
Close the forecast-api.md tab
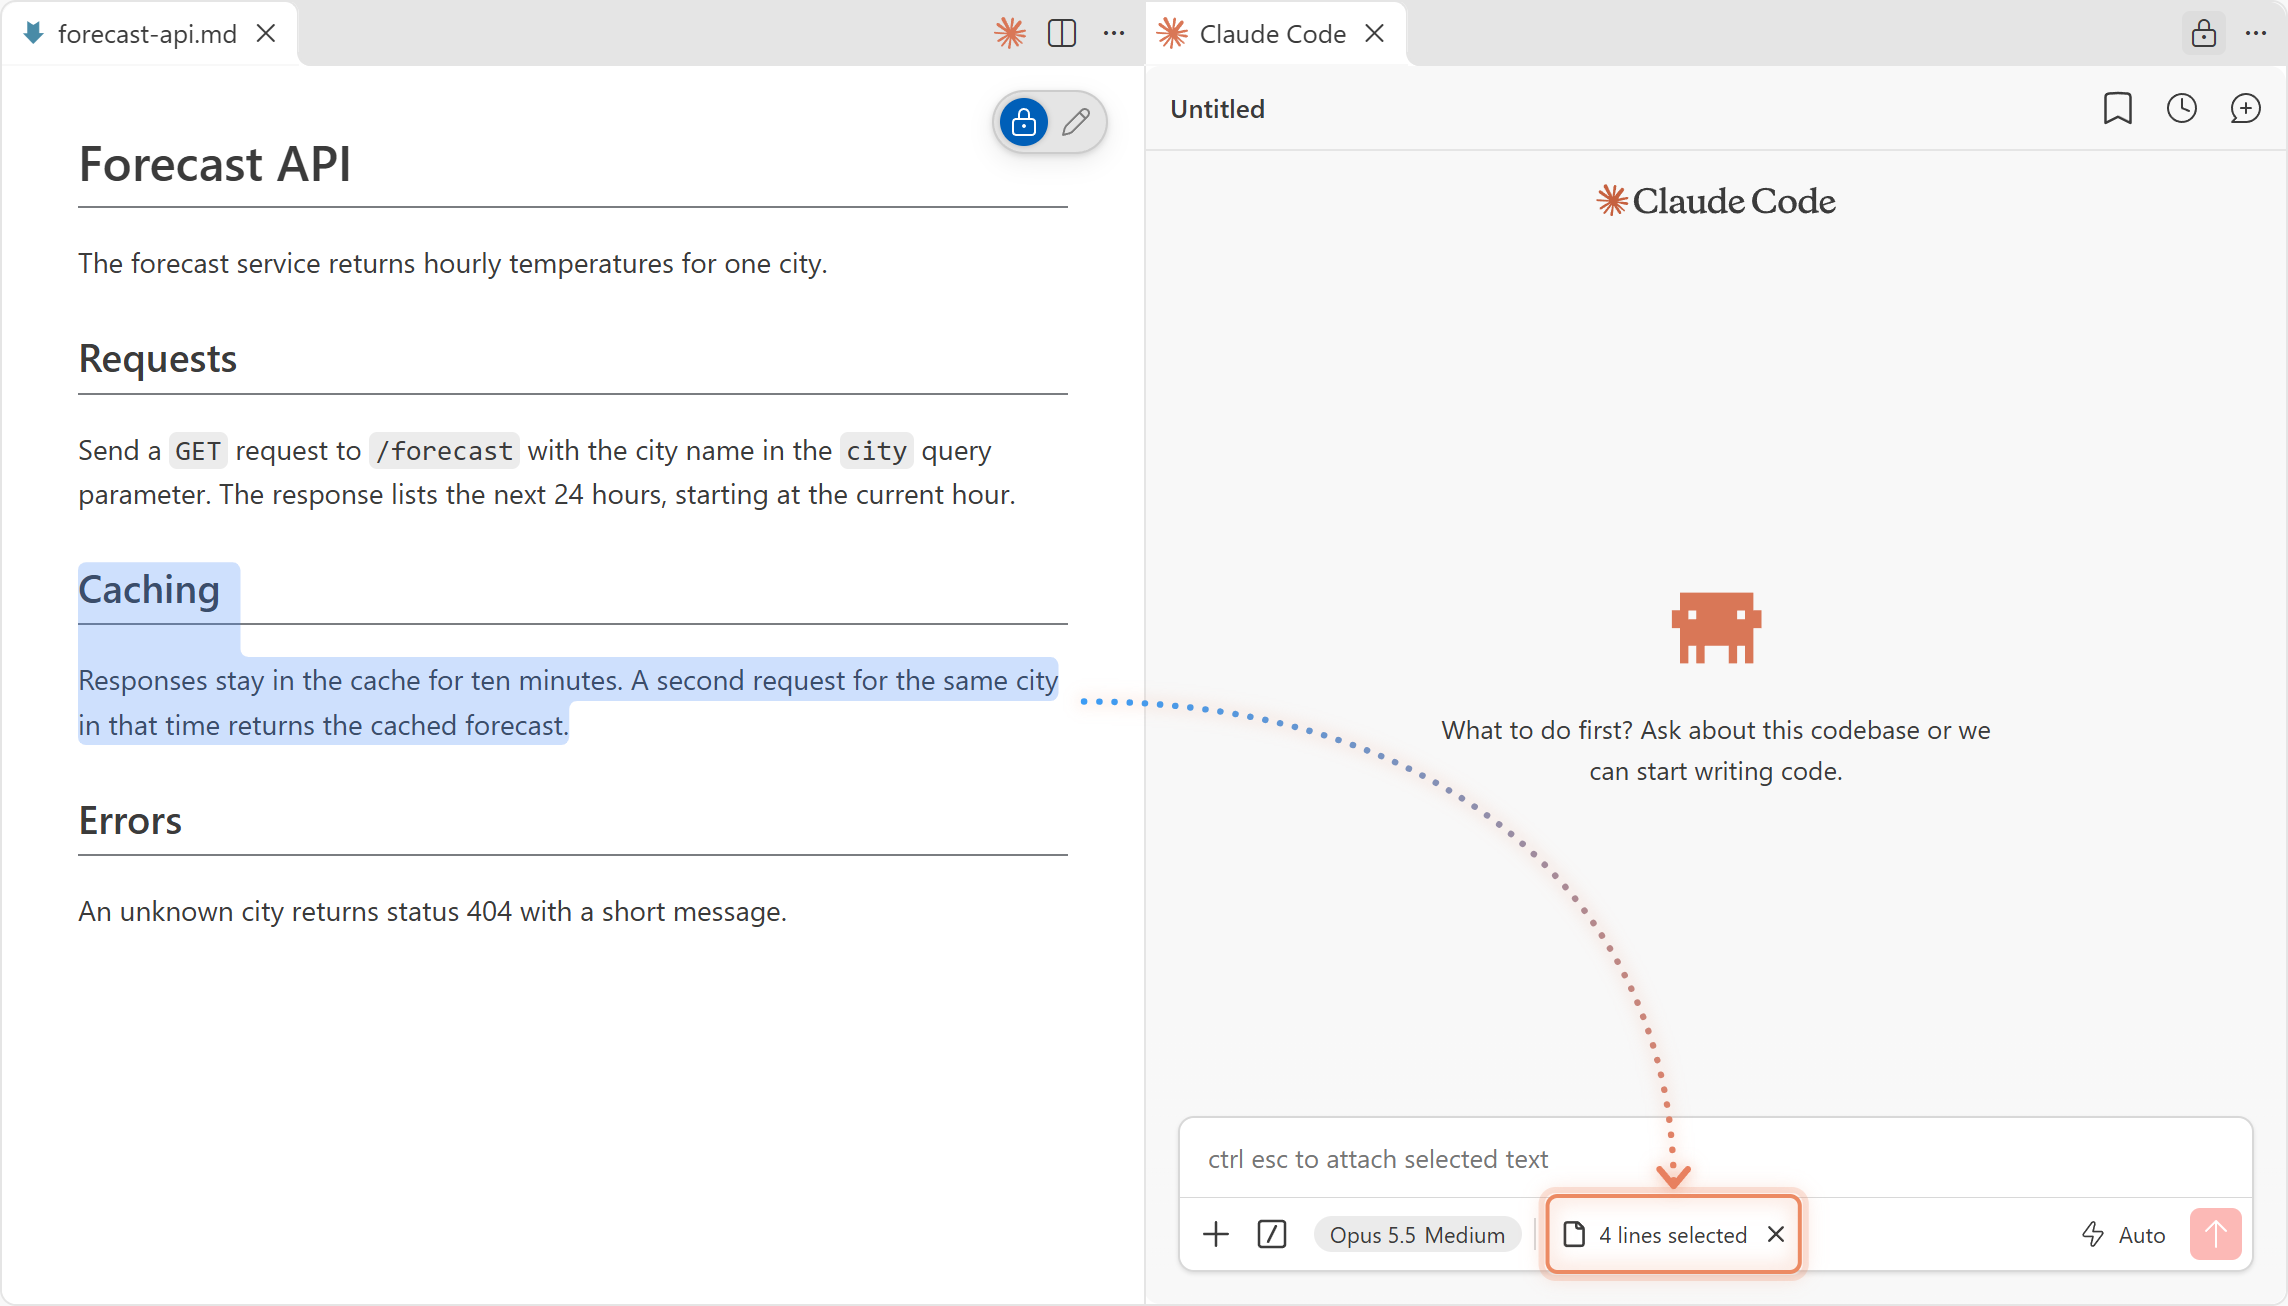266,34
